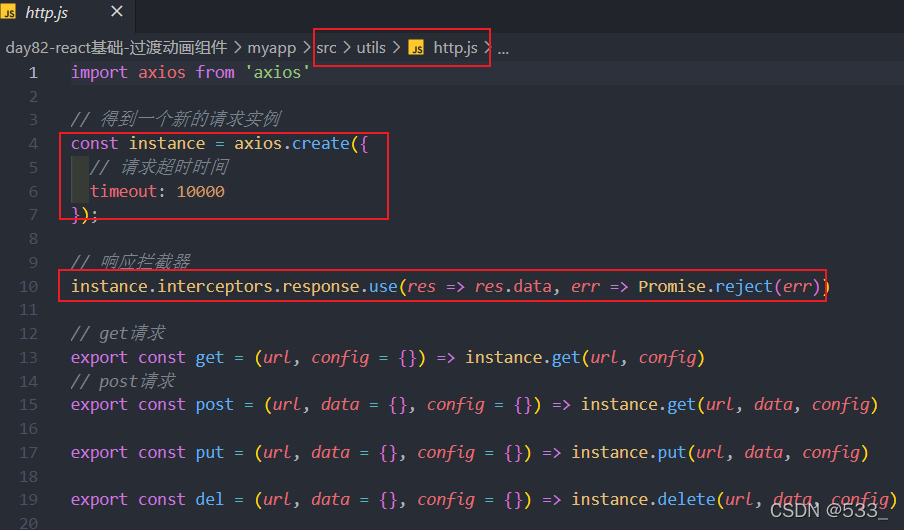Click line number 4 in the gutter
The height and width of the screenshot is (530, 904).
(x=33, y=144)
